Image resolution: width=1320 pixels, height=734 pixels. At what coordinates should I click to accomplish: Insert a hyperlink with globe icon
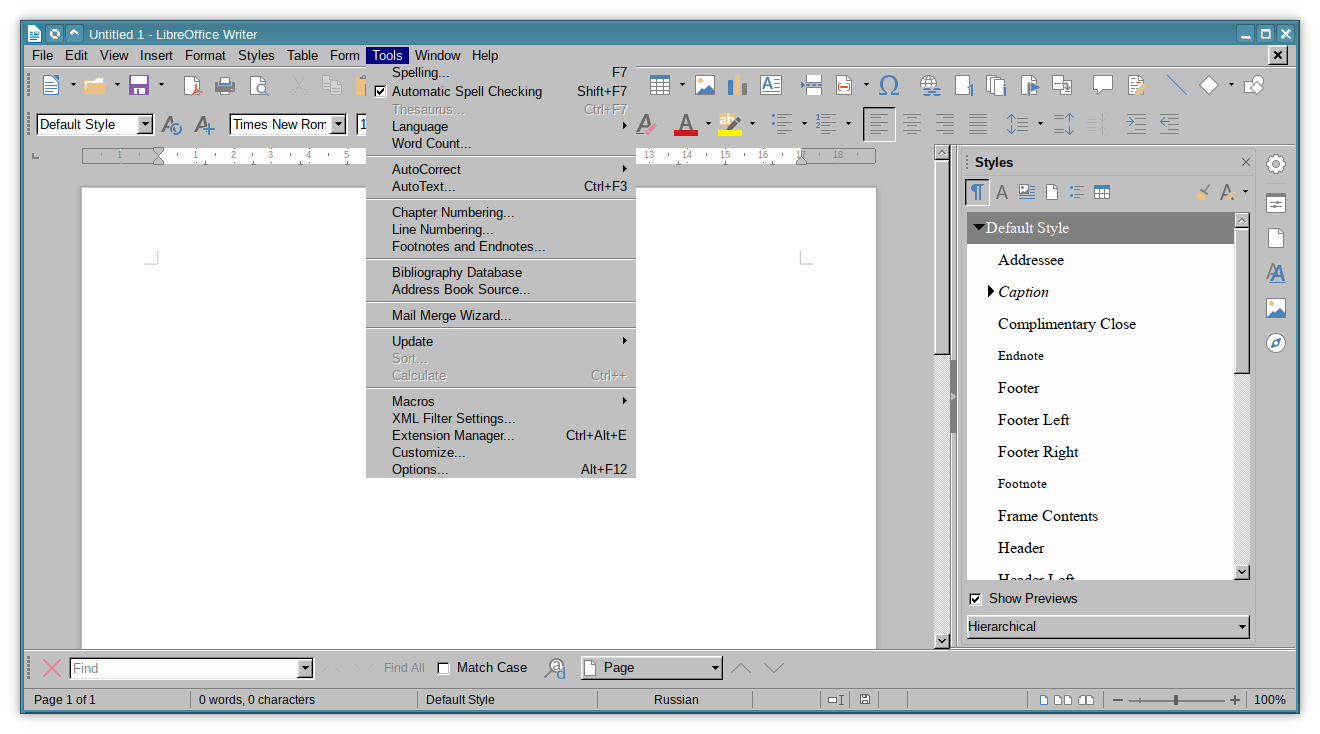click(x=930, y=85)
